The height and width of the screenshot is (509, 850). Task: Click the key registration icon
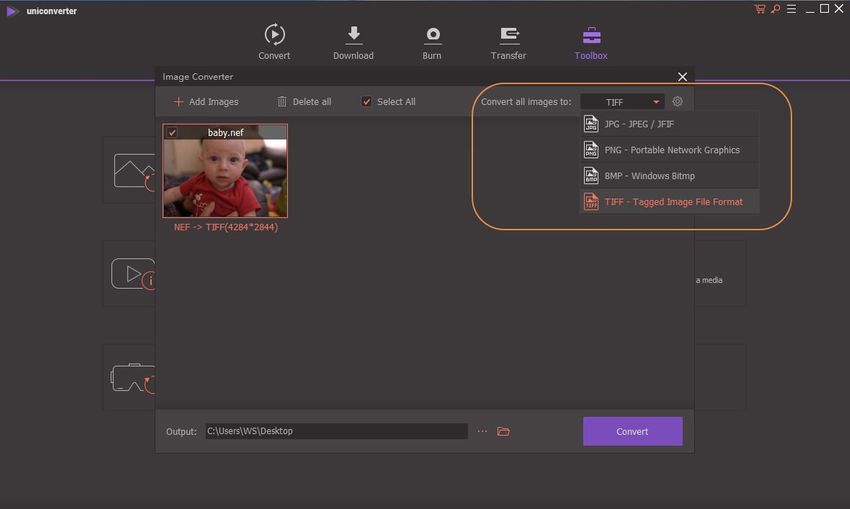tap(774, 9)
